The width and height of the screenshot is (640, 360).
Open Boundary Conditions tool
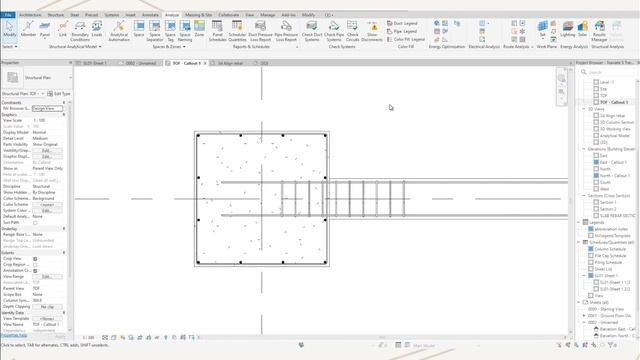click(80, 31)
